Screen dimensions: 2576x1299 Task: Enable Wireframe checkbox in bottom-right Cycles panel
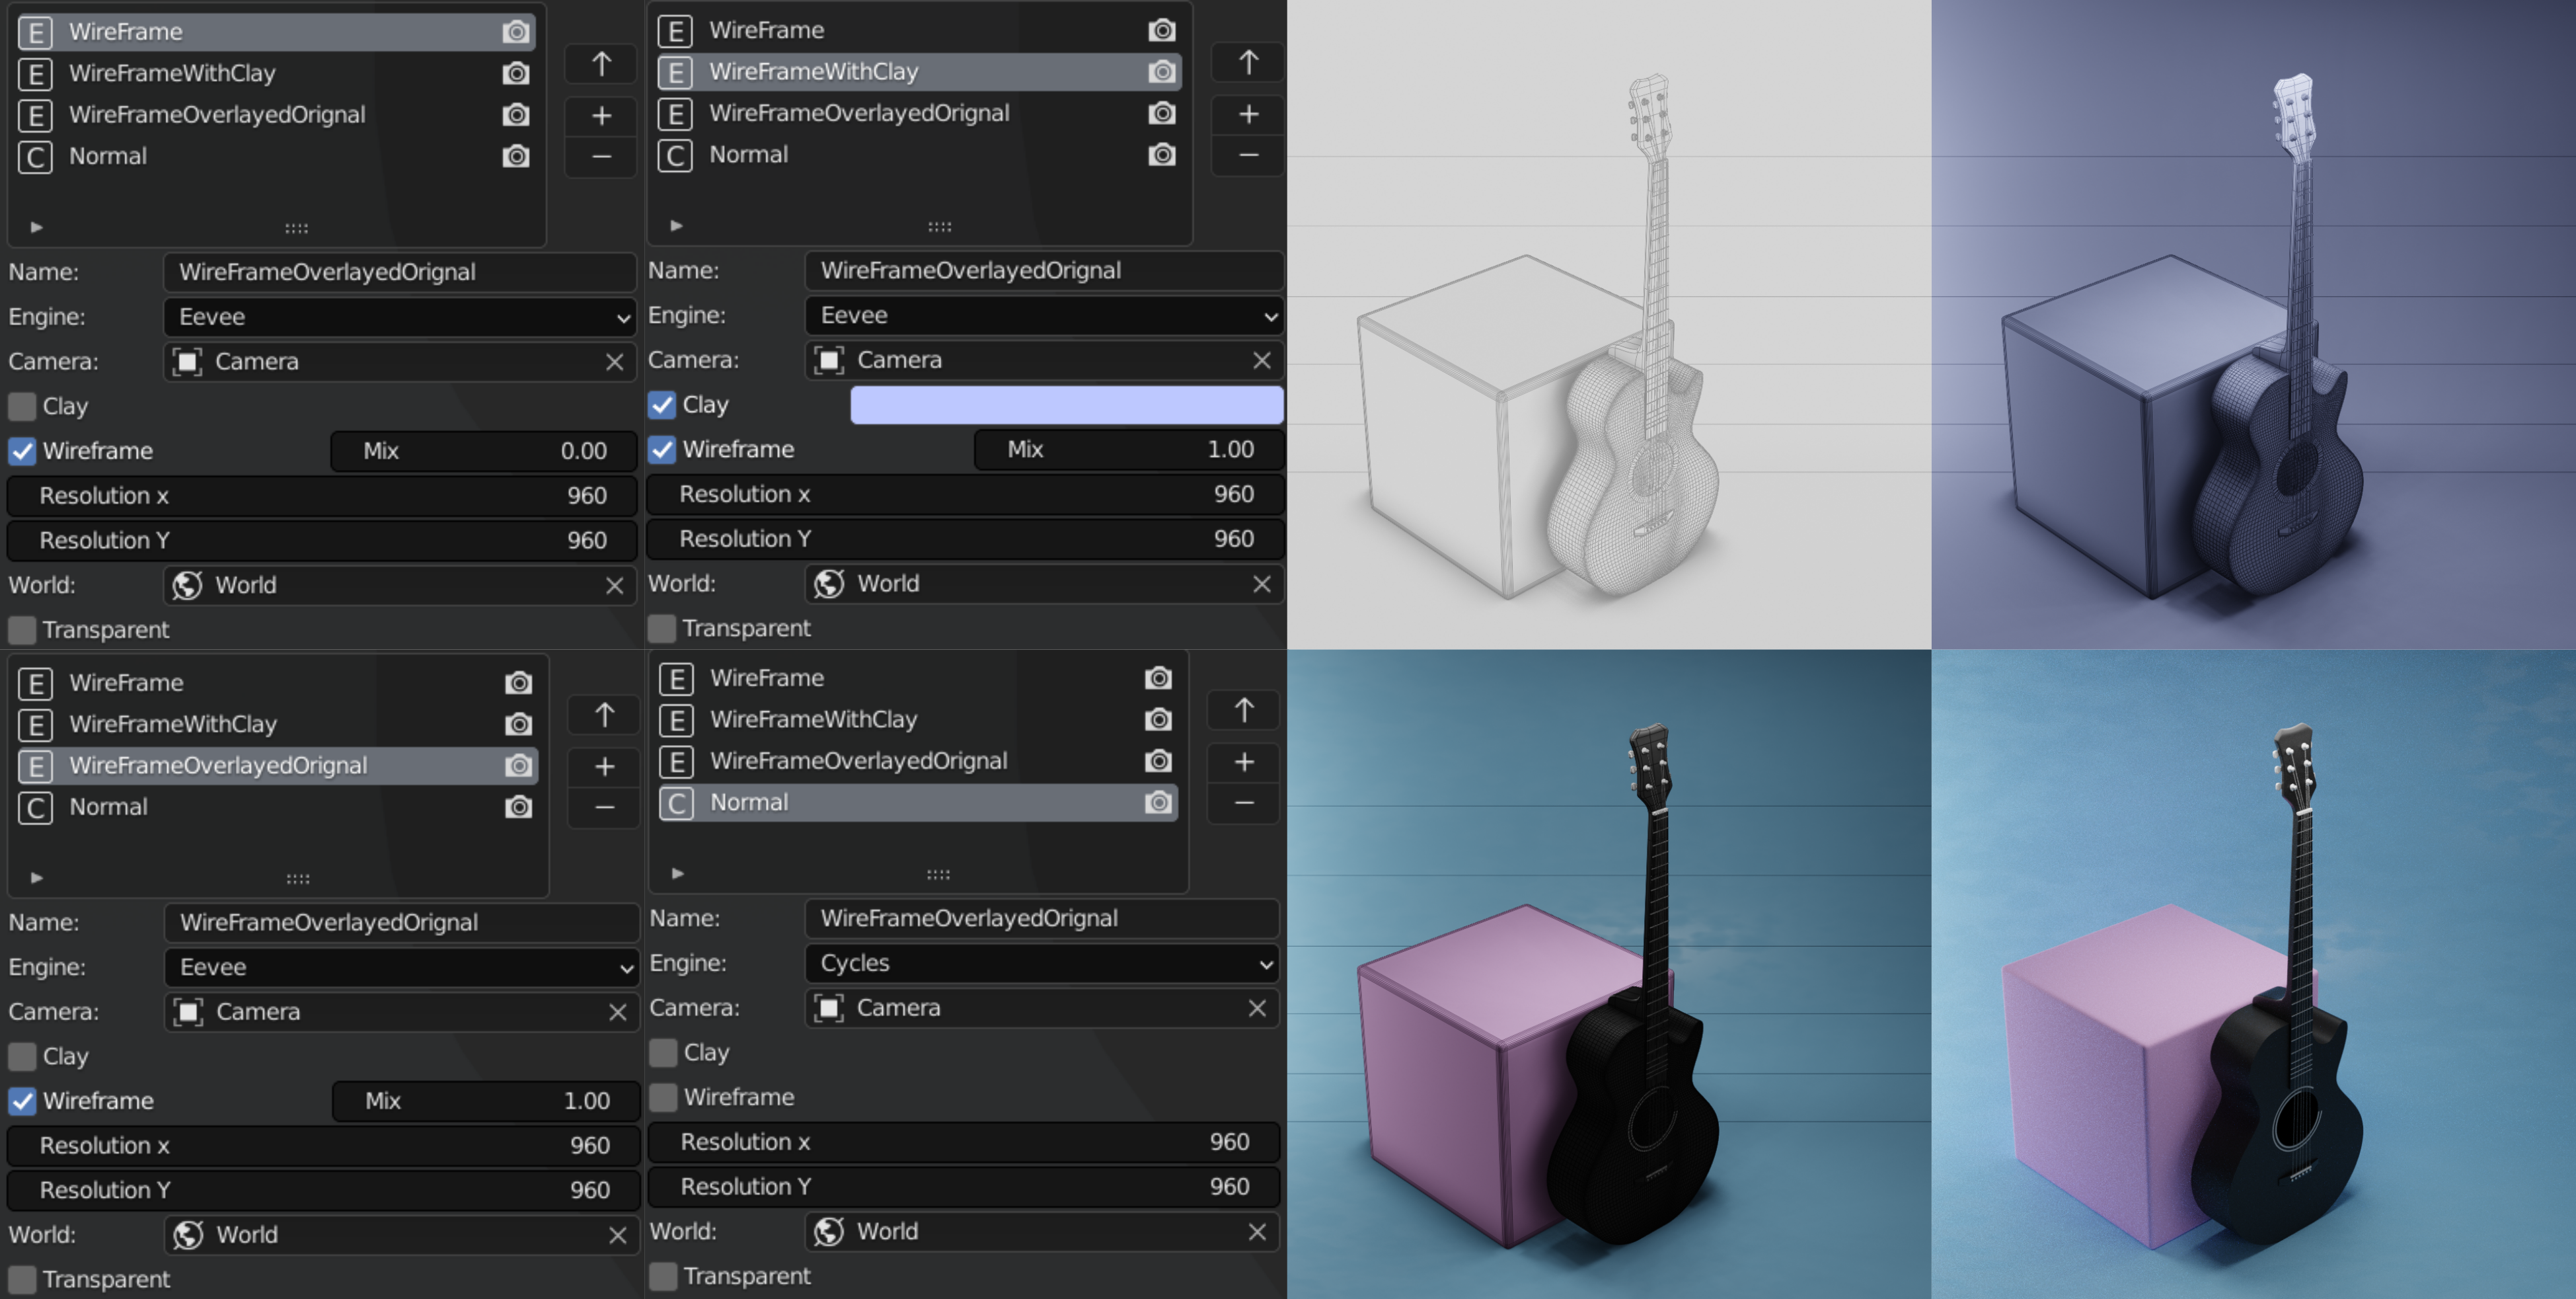(x=662, y=1097)
